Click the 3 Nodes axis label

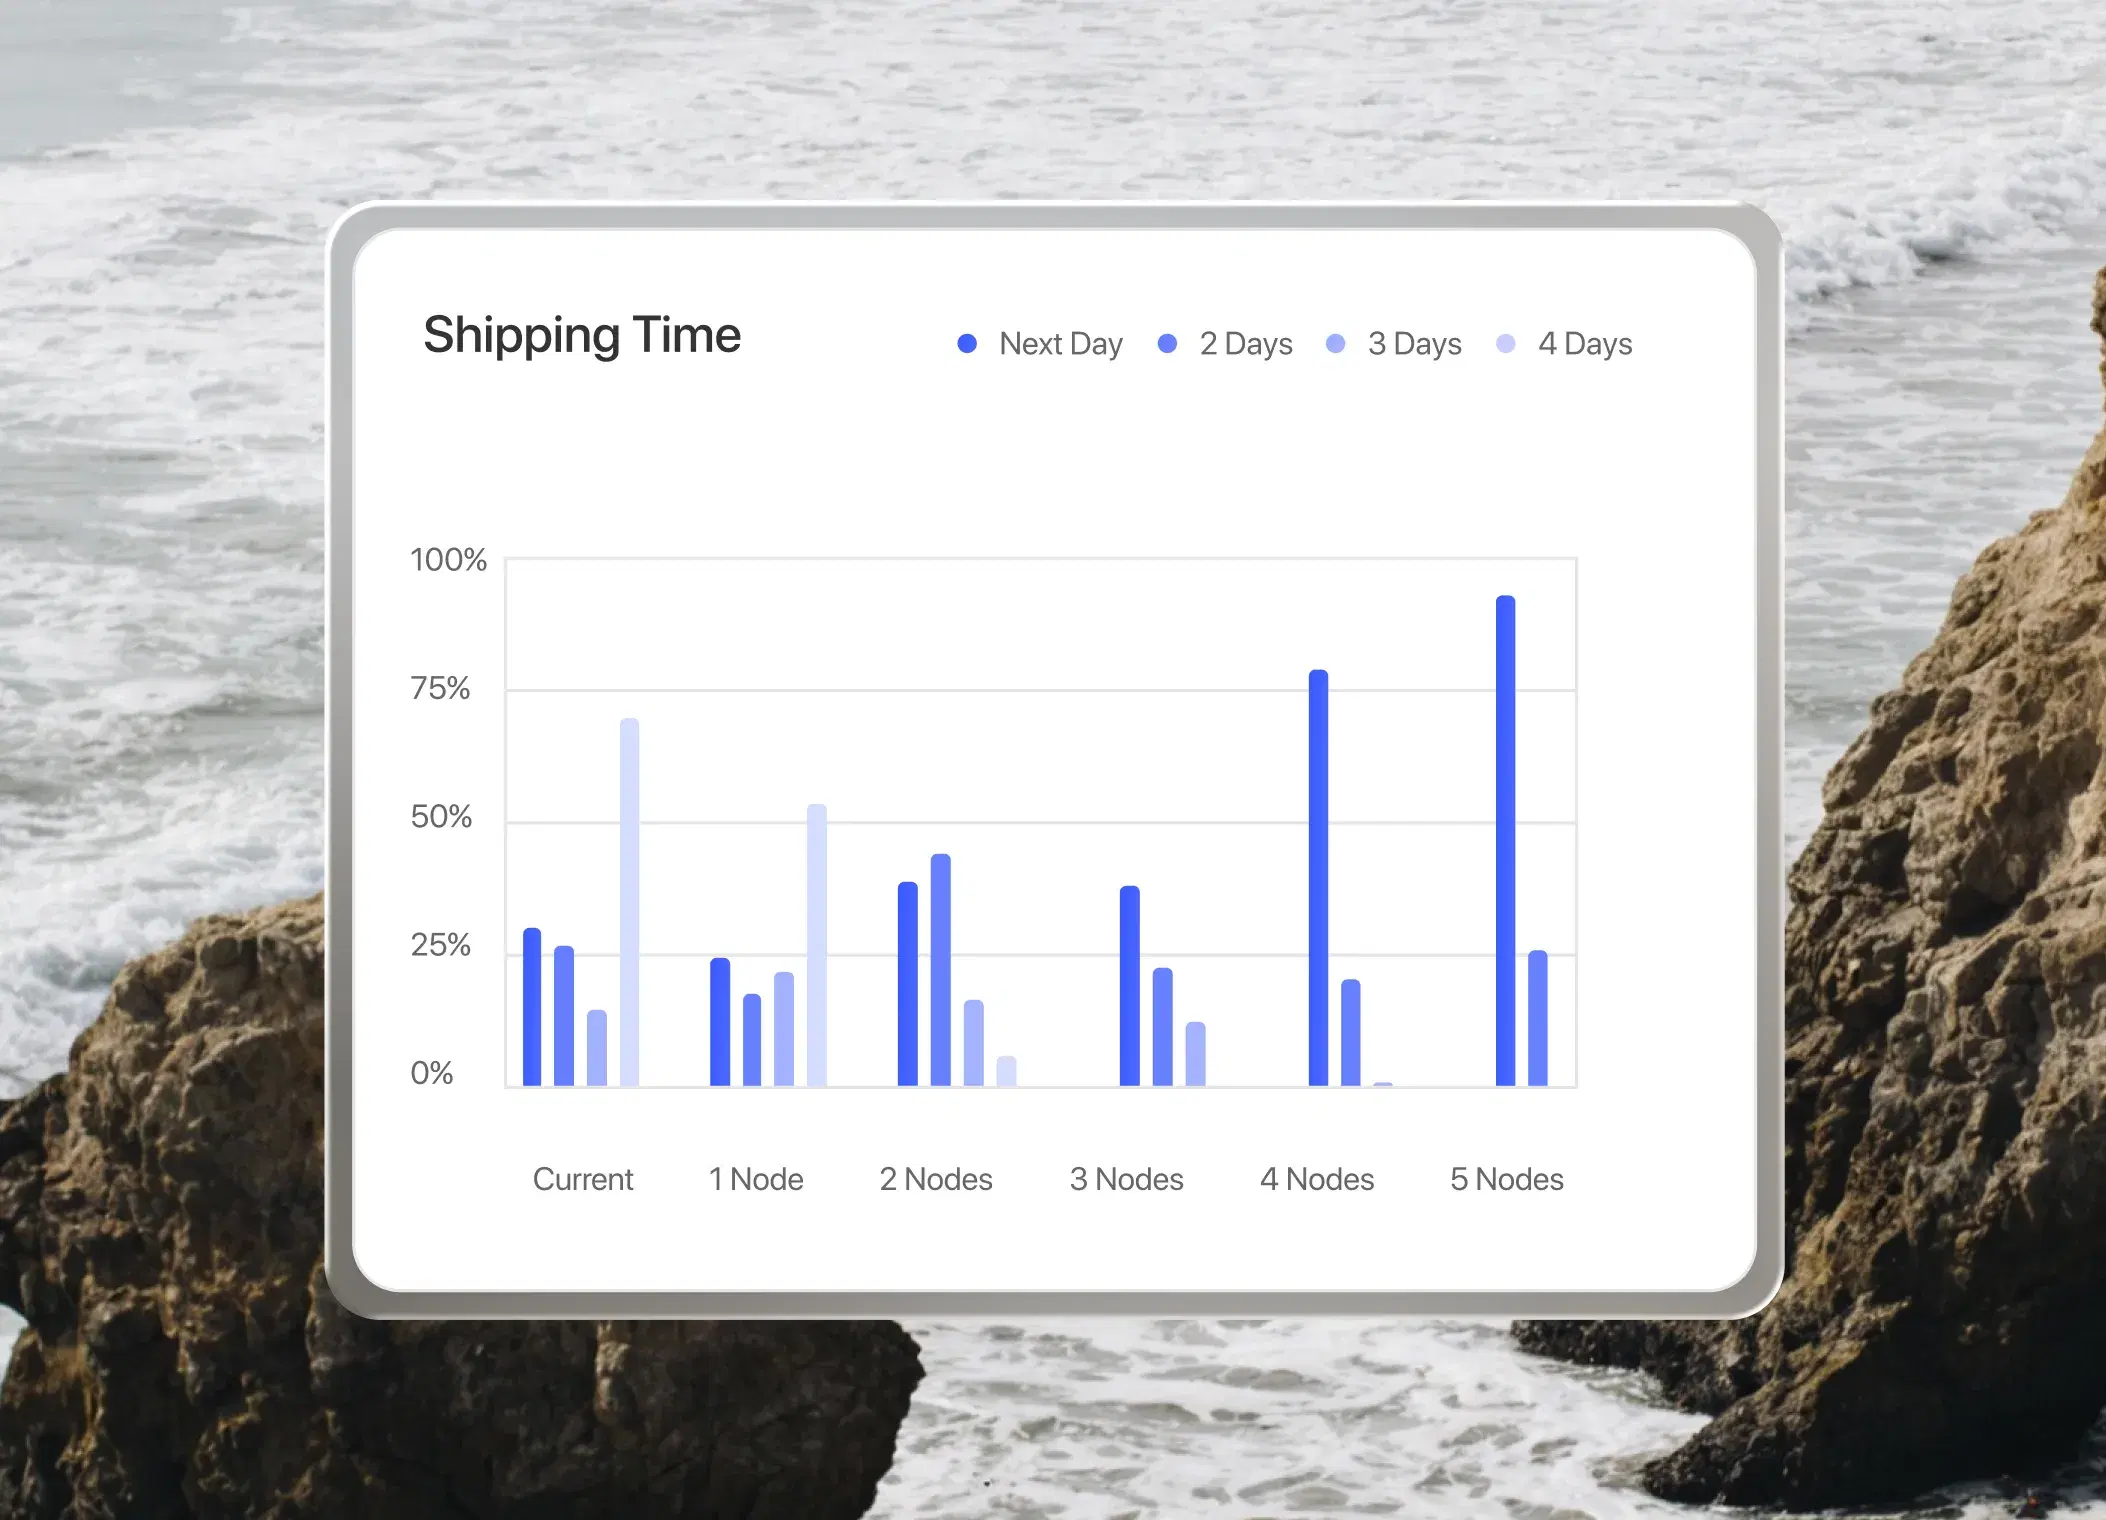(x=1127, y=1179)
